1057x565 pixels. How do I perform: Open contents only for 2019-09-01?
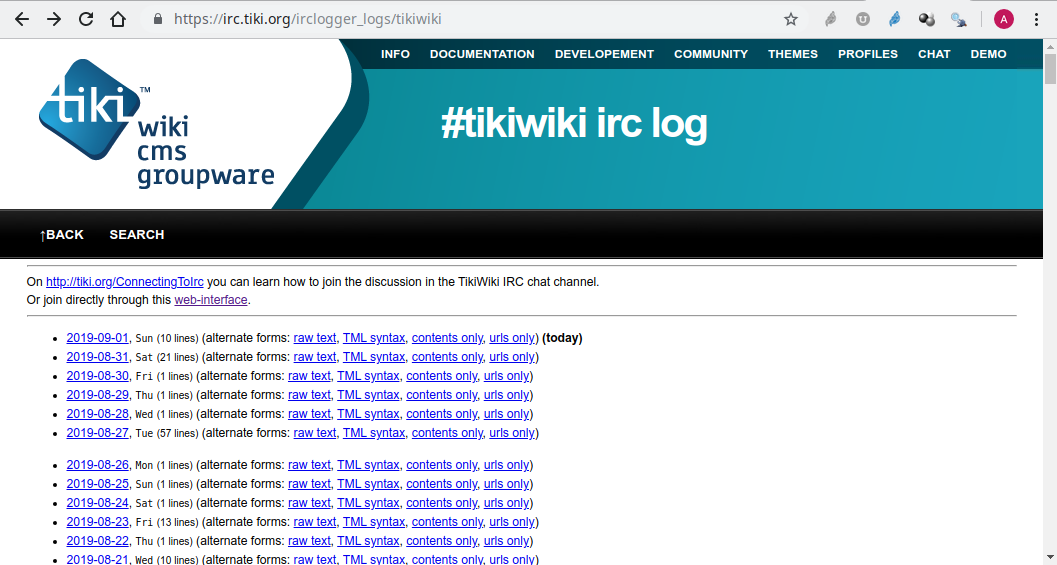(448, 338)
